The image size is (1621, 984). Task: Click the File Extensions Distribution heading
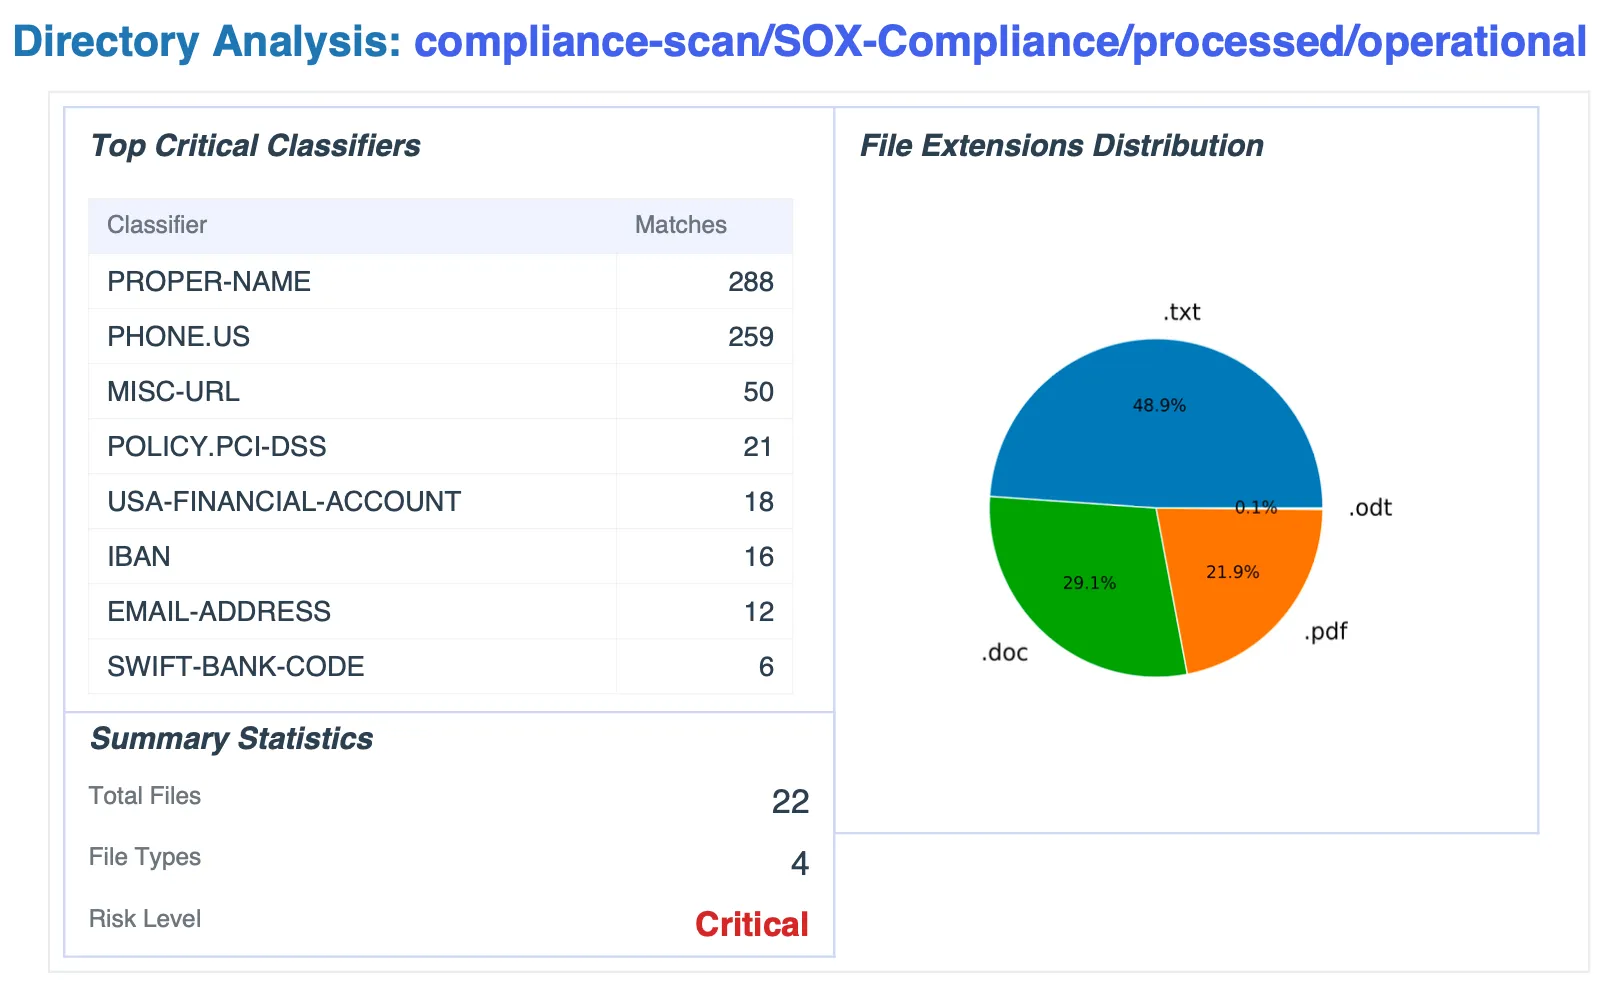pyautogui.click(x=1061, y=146)
